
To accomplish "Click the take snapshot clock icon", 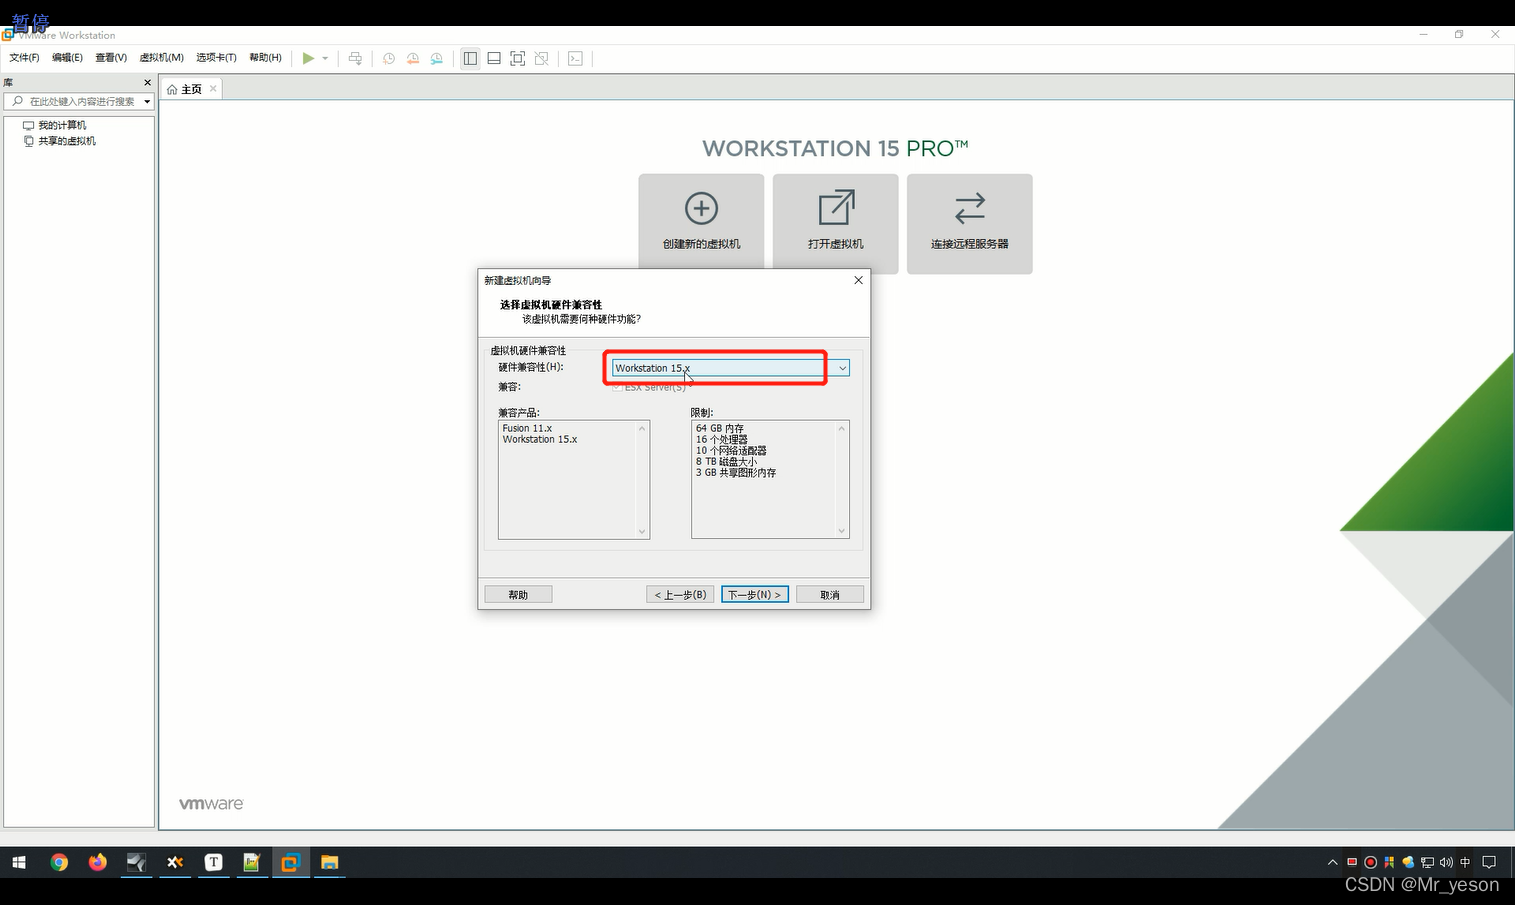I will pyautogui.click(x=389, y=58).
